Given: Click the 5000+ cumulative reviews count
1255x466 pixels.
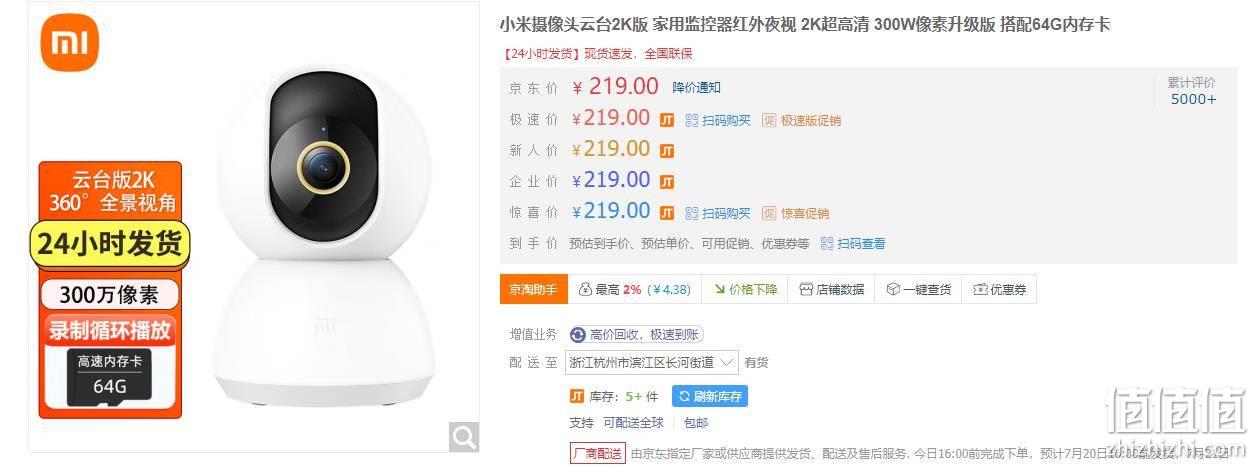Looking at the screenshot, I should point(1194,99).
